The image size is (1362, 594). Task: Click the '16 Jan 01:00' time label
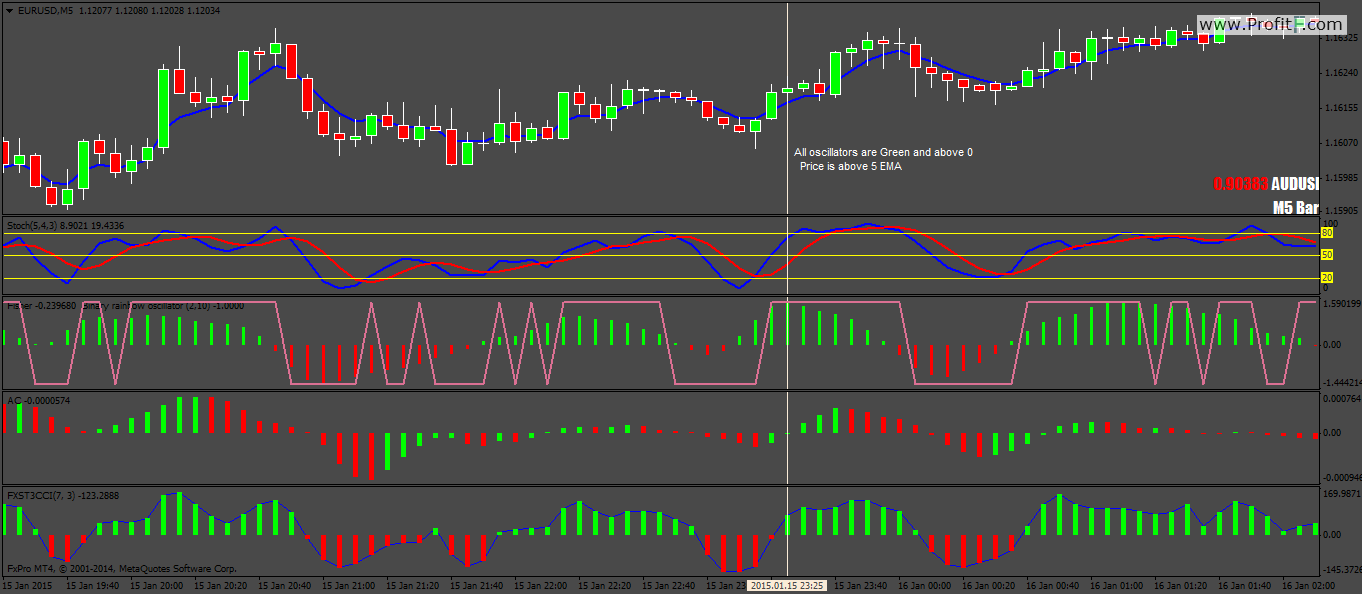tap(1117, 585)
